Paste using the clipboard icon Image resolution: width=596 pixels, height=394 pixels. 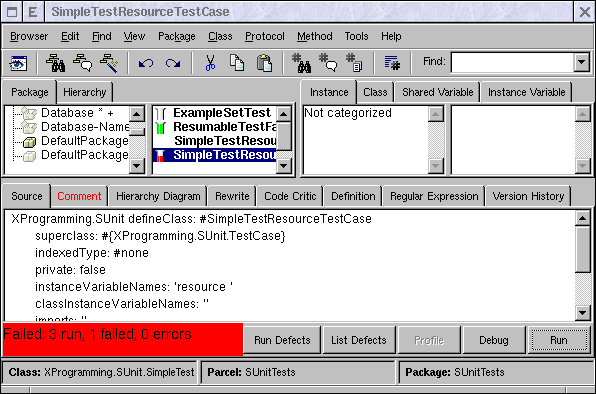pos(265,63)
